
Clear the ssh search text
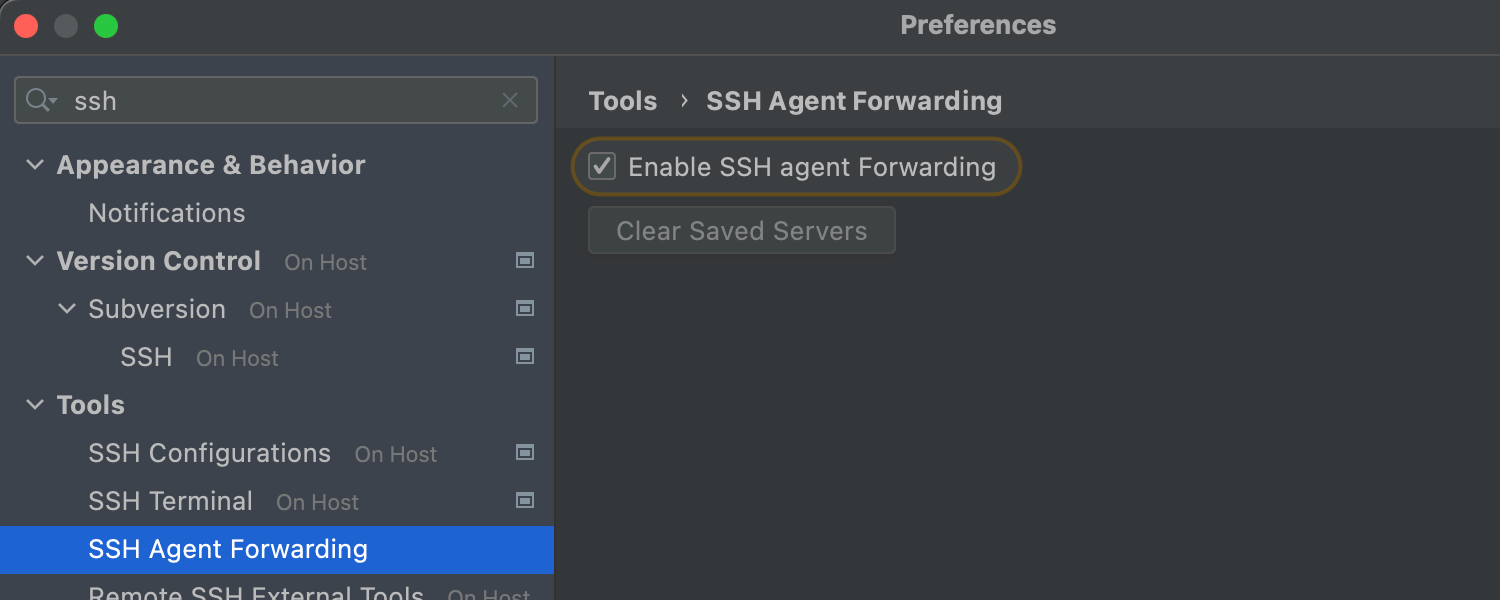[x=510, y=100]
